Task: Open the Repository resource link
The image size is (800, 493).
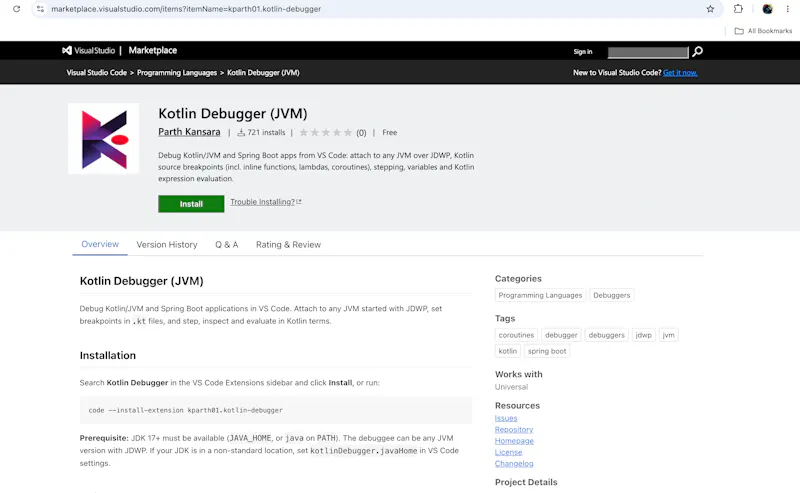Action: click(x=514, y=430)
